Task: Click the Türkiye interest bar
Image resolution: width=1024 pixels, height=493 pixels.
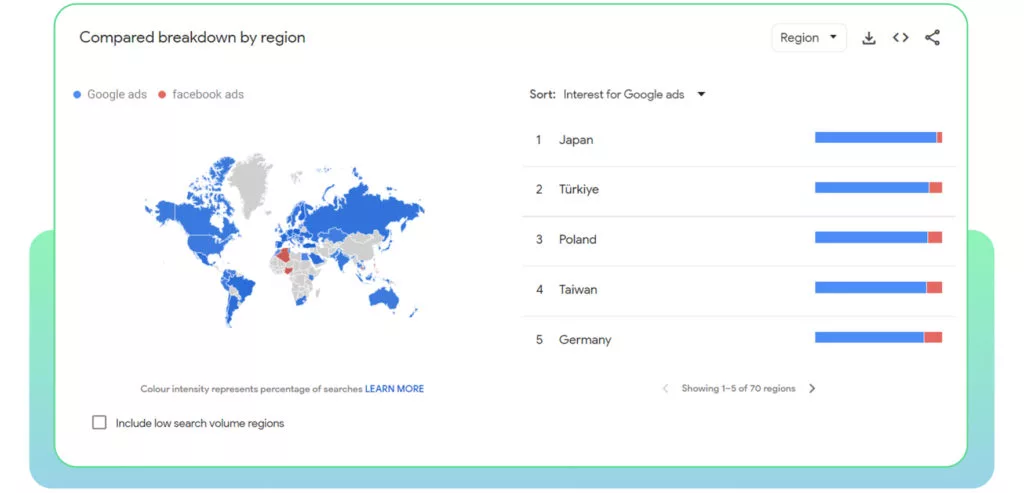Action: [878, 187]
